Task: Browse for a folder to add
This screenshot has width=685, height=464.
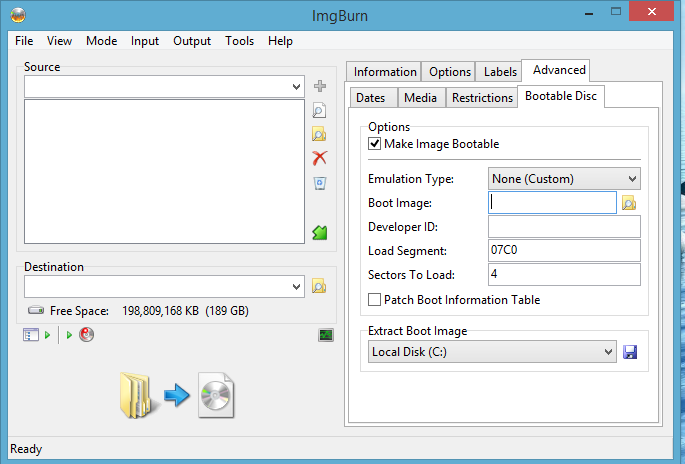Action: (x=319, y=134)
